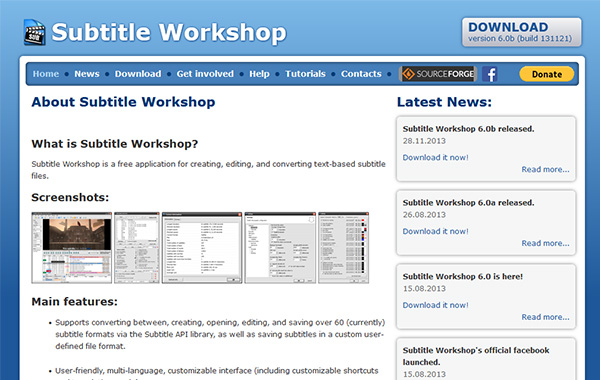This screenshot has height=380, width=600.
Task: Click the yellow Donate button
Action: click(x=546, y=74)
